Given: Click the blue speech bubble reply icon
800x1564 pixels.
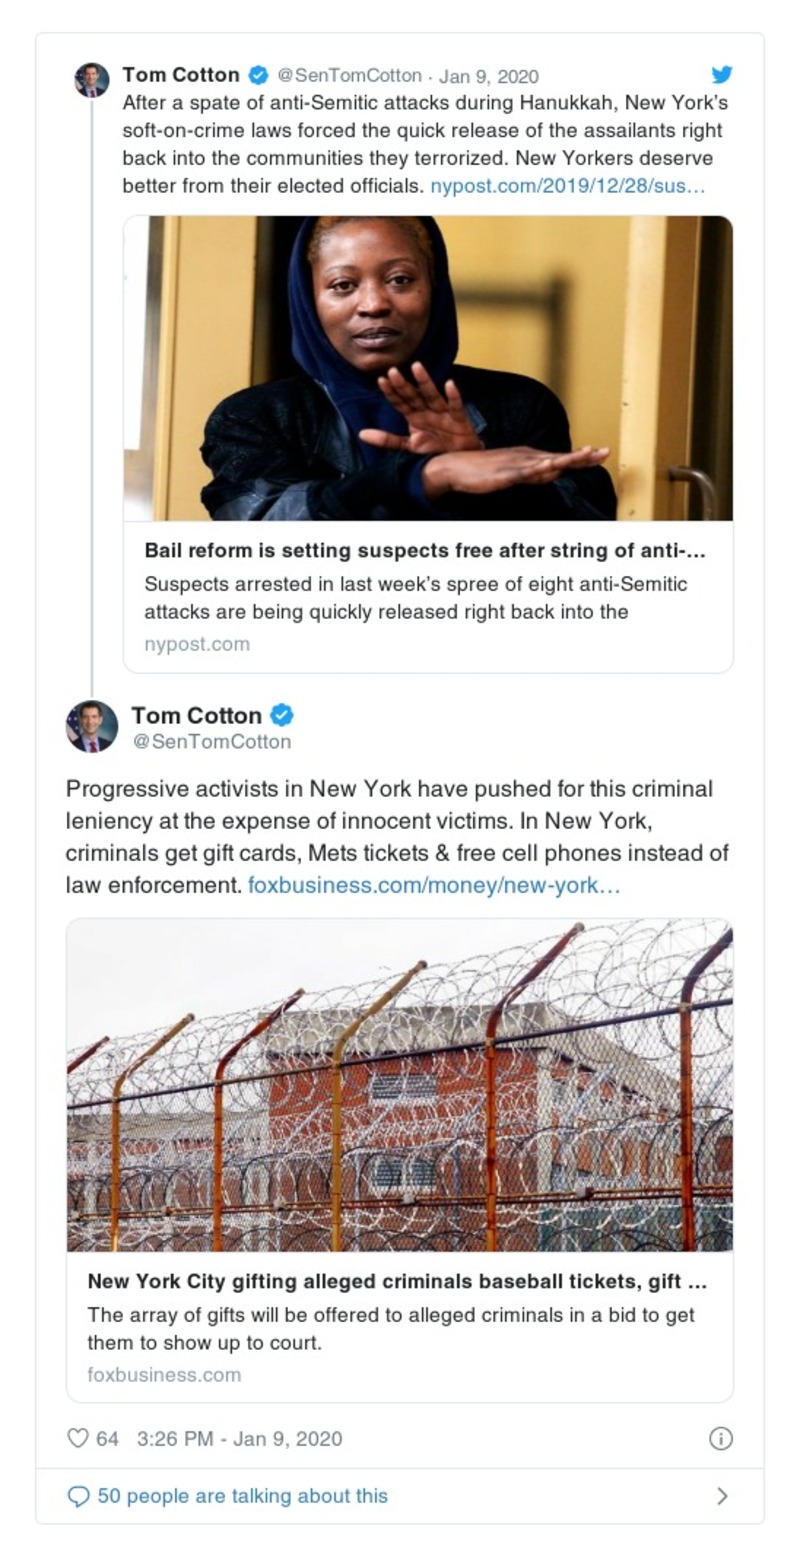Looking at the screenshot, I should [78, 1496].
